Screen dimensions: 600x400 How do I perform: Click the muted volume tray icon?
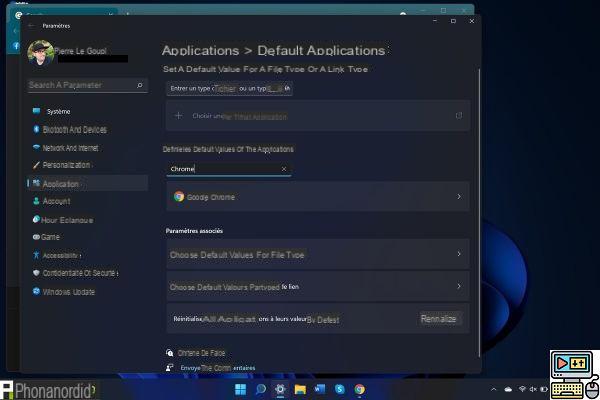coord(533,389)
